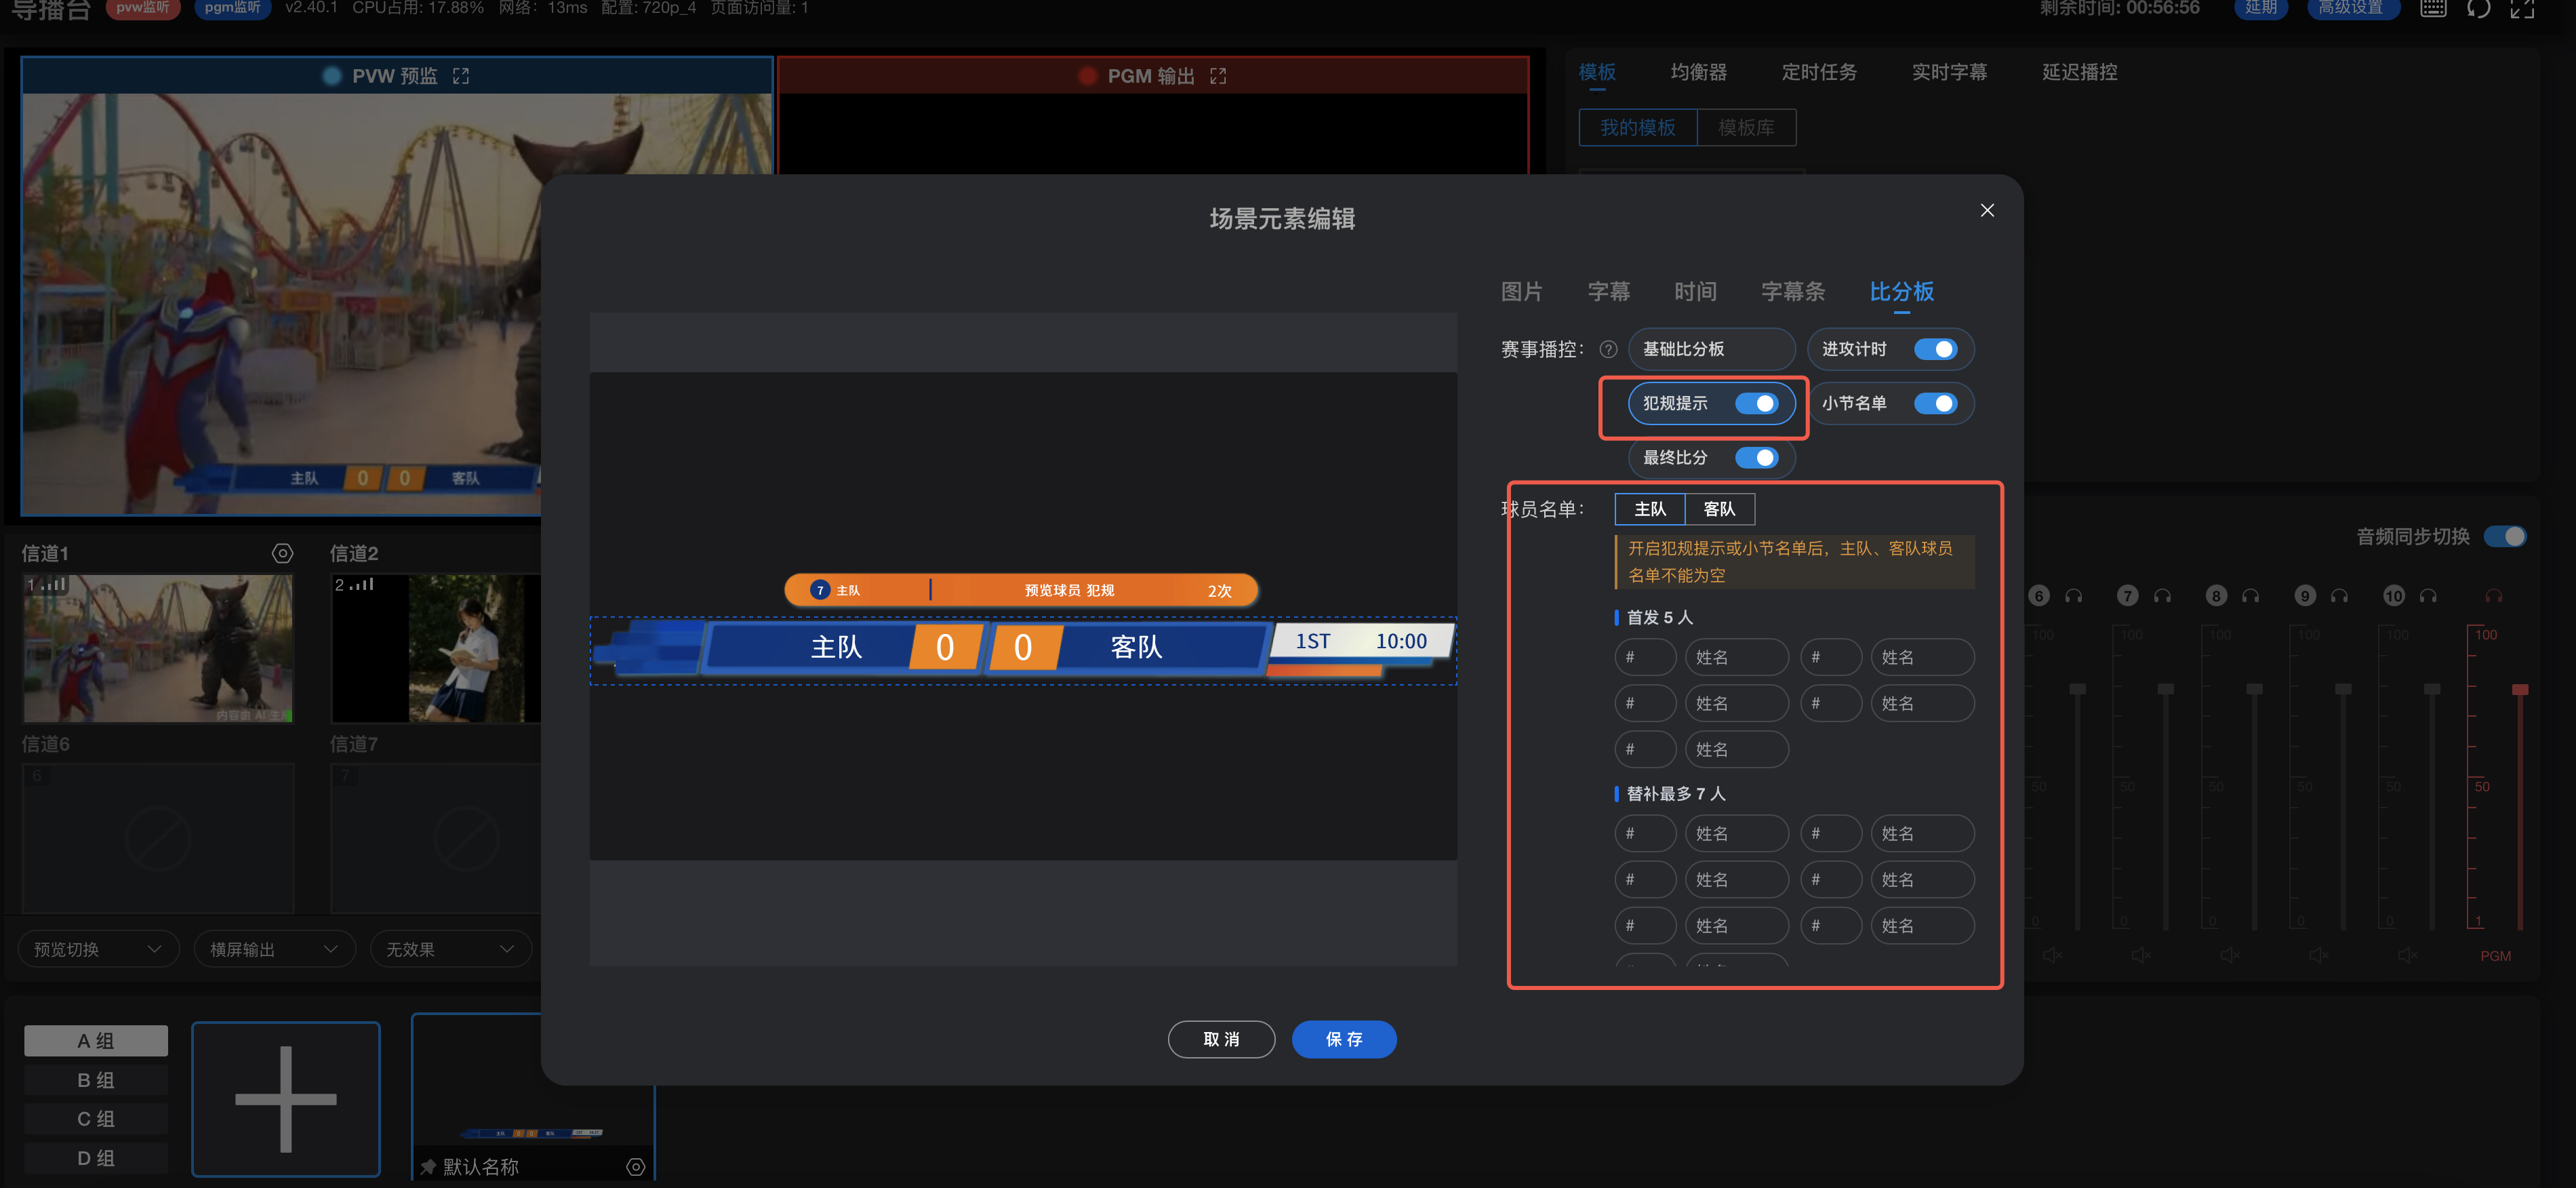The image size is (2576, 1188).
Task: Select scene group B 组
Action: (96, 1080)
